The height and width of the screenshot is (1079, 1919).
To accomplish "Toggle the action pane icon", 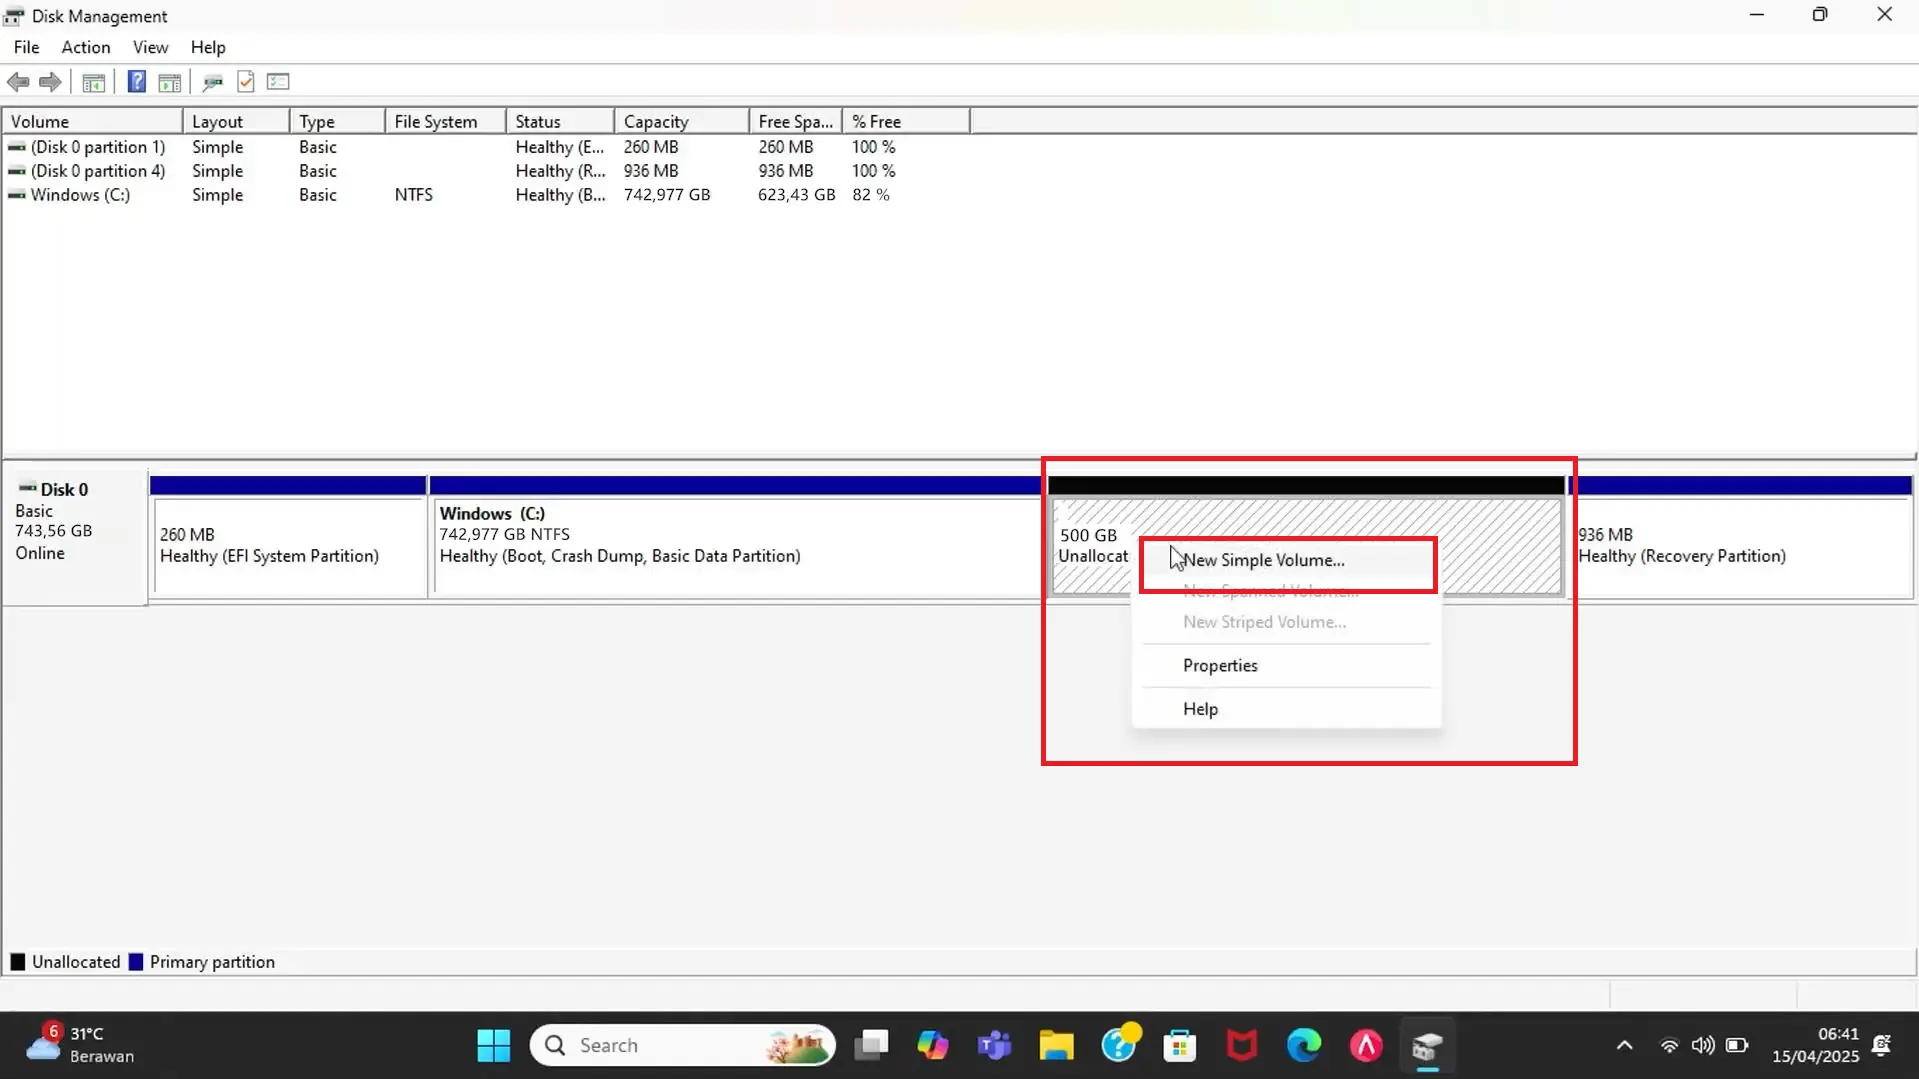I will pos(169,81).
